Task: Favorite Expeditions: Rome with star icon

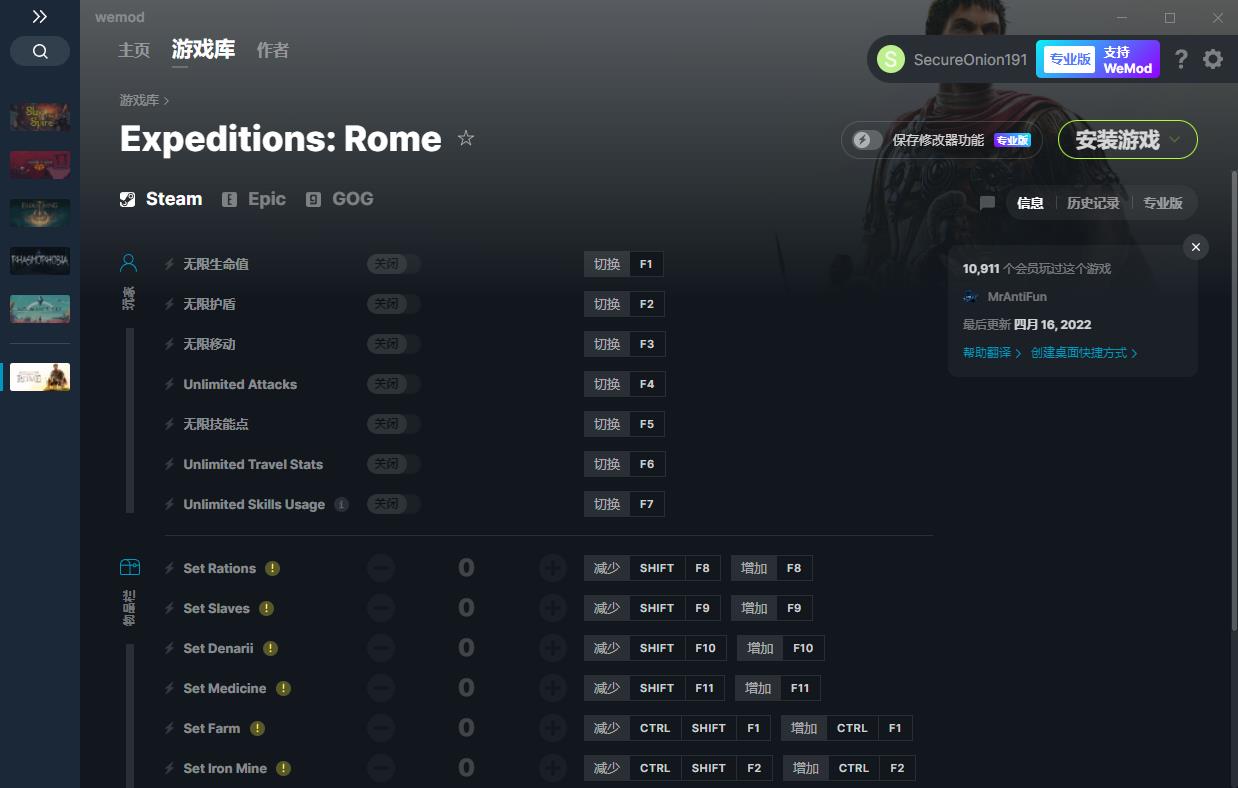Action: pos(466,139)
